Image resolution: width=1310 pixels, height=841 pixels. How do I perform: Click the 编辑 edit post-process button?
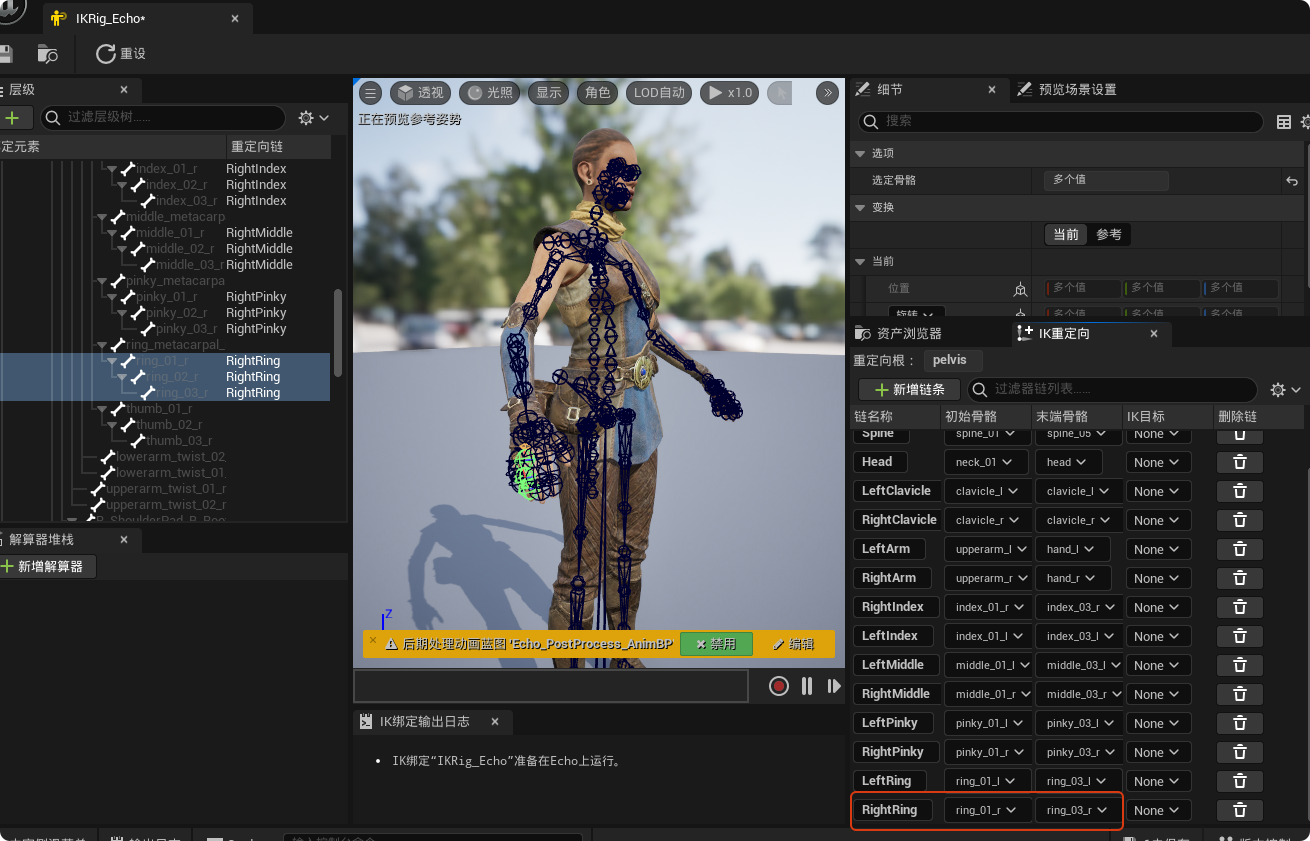[x=792, y=645]
